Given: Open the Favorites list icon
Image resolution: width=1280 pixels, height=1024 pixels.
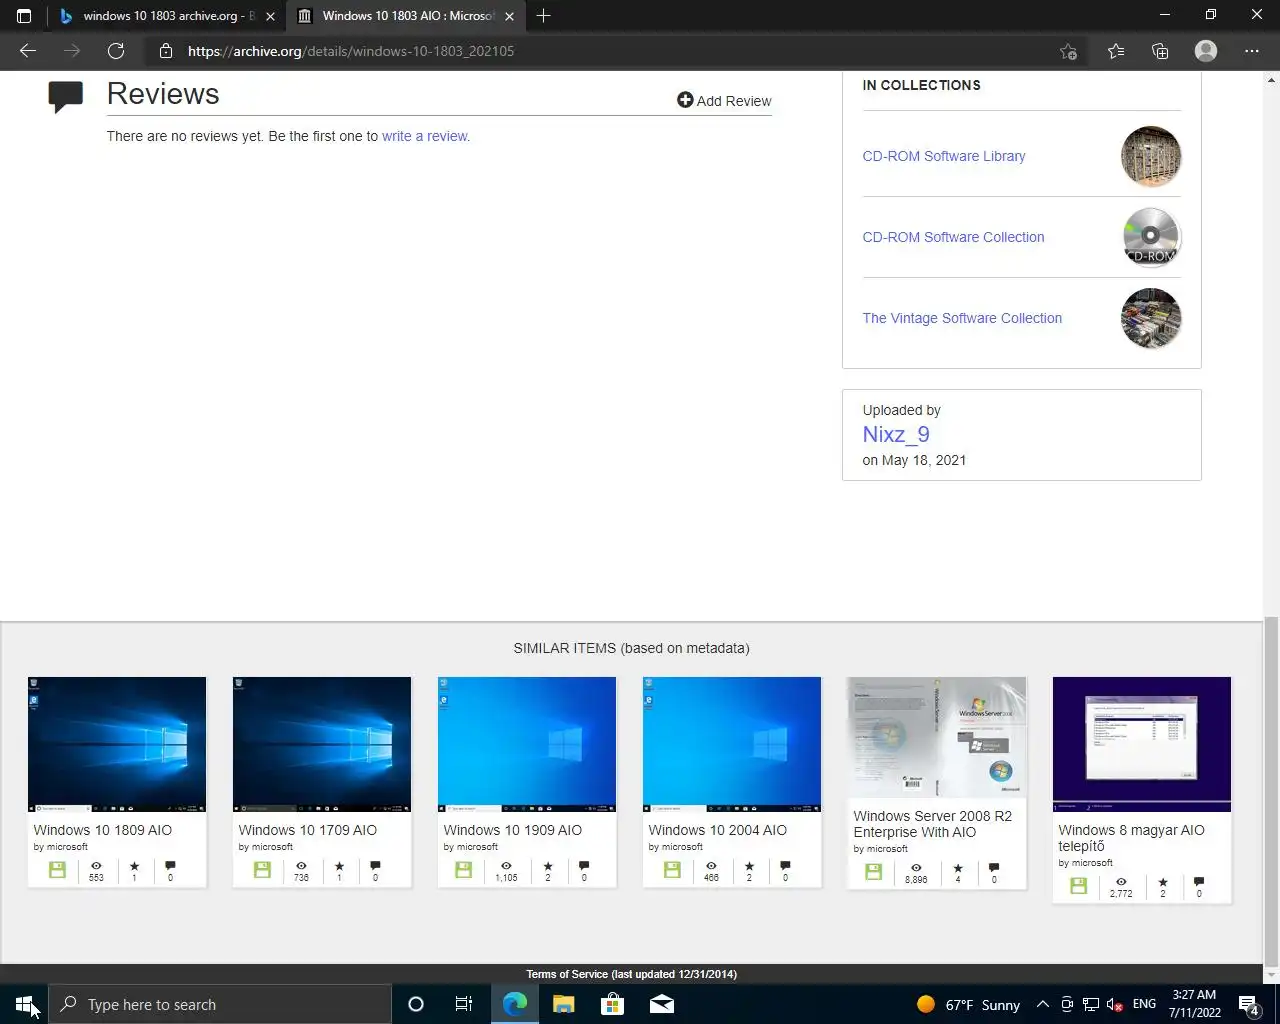Looking at the screenshot, I should 1116,51.
